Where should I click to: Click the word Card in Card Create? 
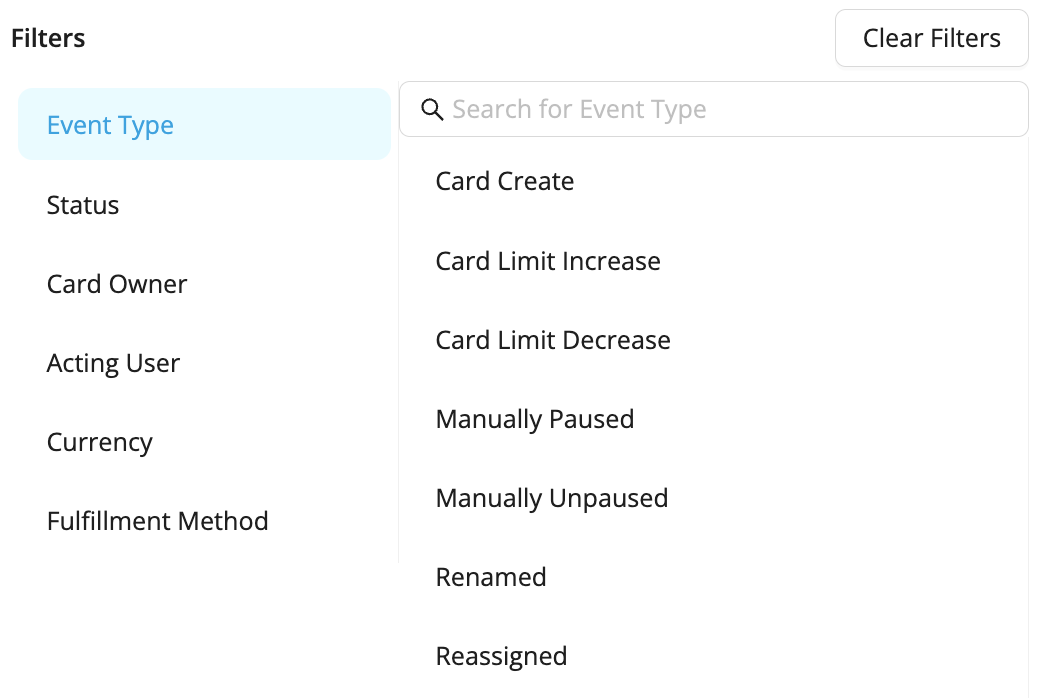point(463,181)
